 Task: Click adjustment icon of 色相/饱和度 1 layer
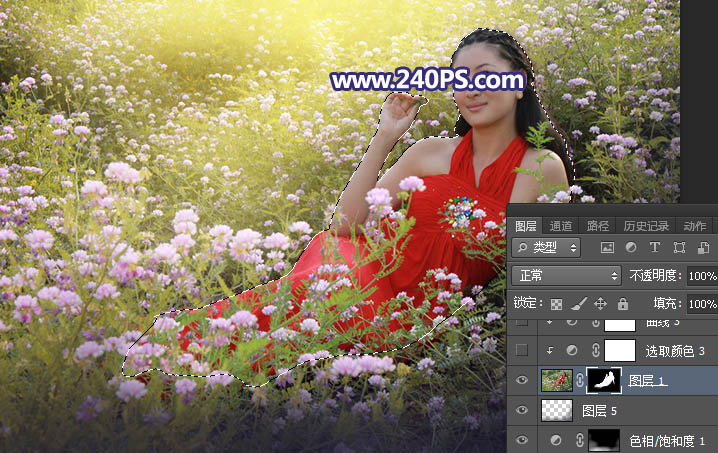point(556,440)
